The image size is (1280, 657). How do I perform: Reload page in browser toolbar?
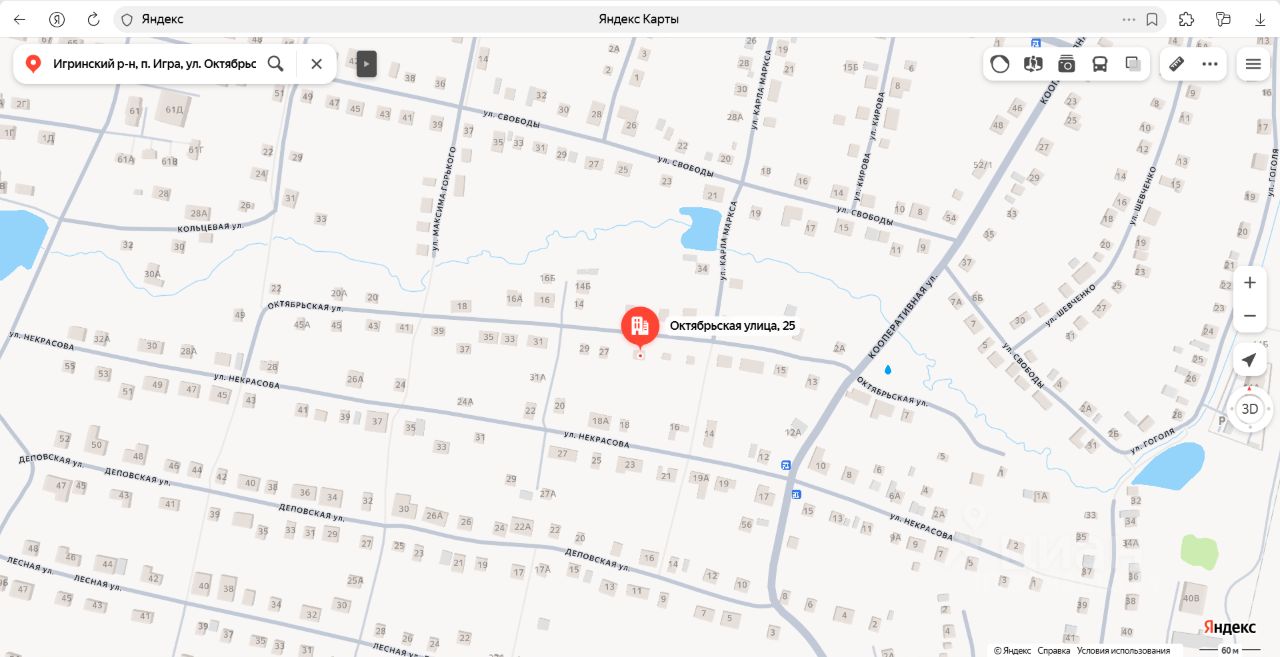pos(93,19)
